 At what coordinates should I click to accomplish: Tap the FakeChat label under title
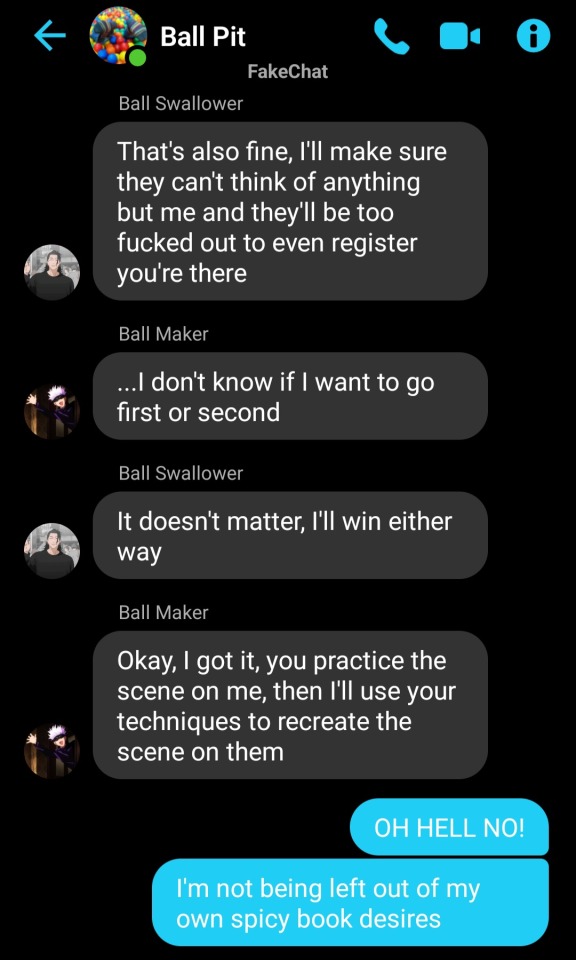(288, 72)
